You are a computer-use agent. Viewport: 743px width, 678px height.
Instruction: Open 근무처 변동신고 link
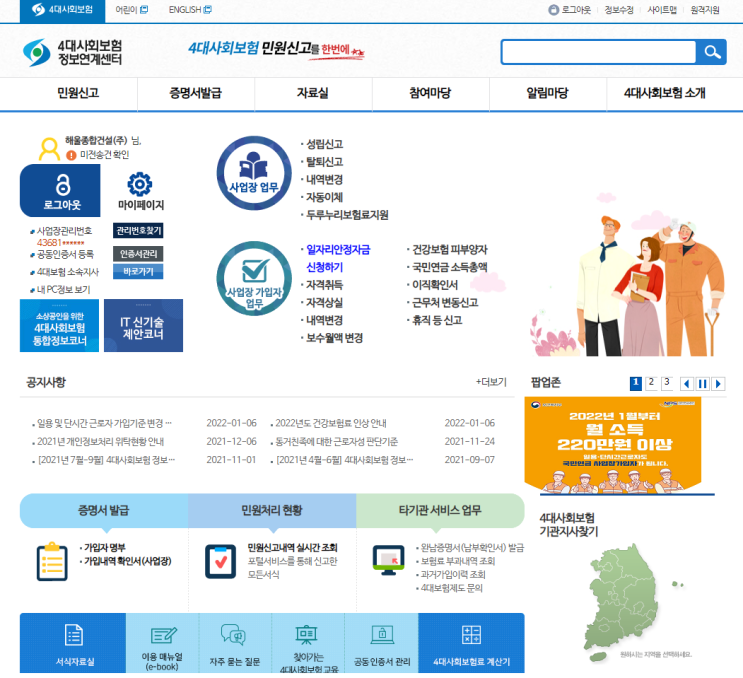[x=445, y=302]
